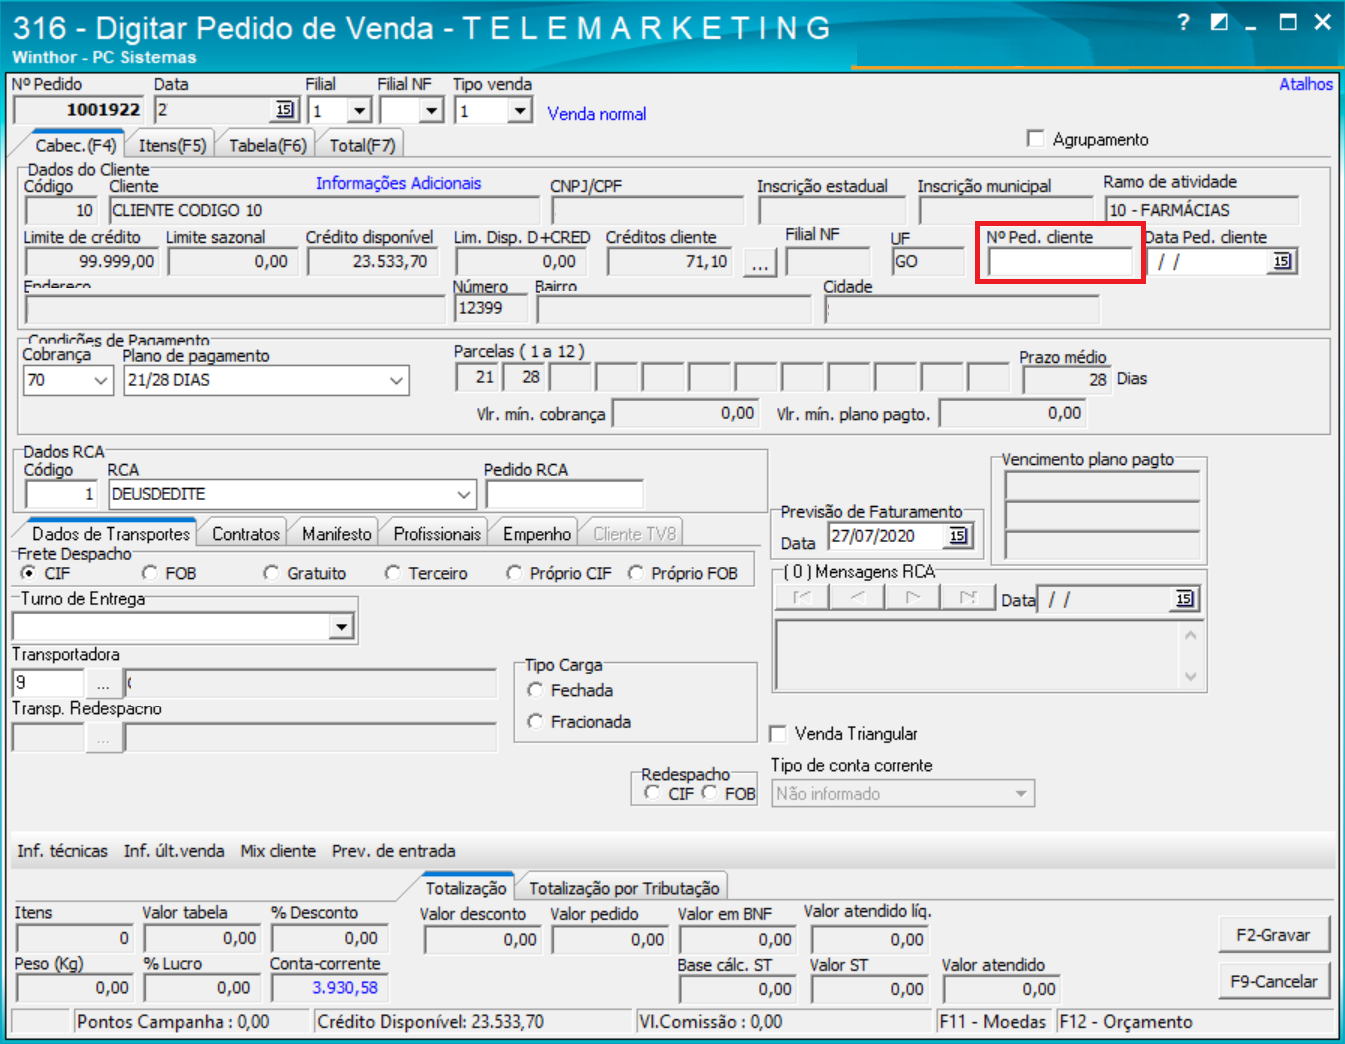The height and width of the screenshot is (1044, 1345).
Task: Select FOB under Redespacho
Action: [x=709, y=793]
